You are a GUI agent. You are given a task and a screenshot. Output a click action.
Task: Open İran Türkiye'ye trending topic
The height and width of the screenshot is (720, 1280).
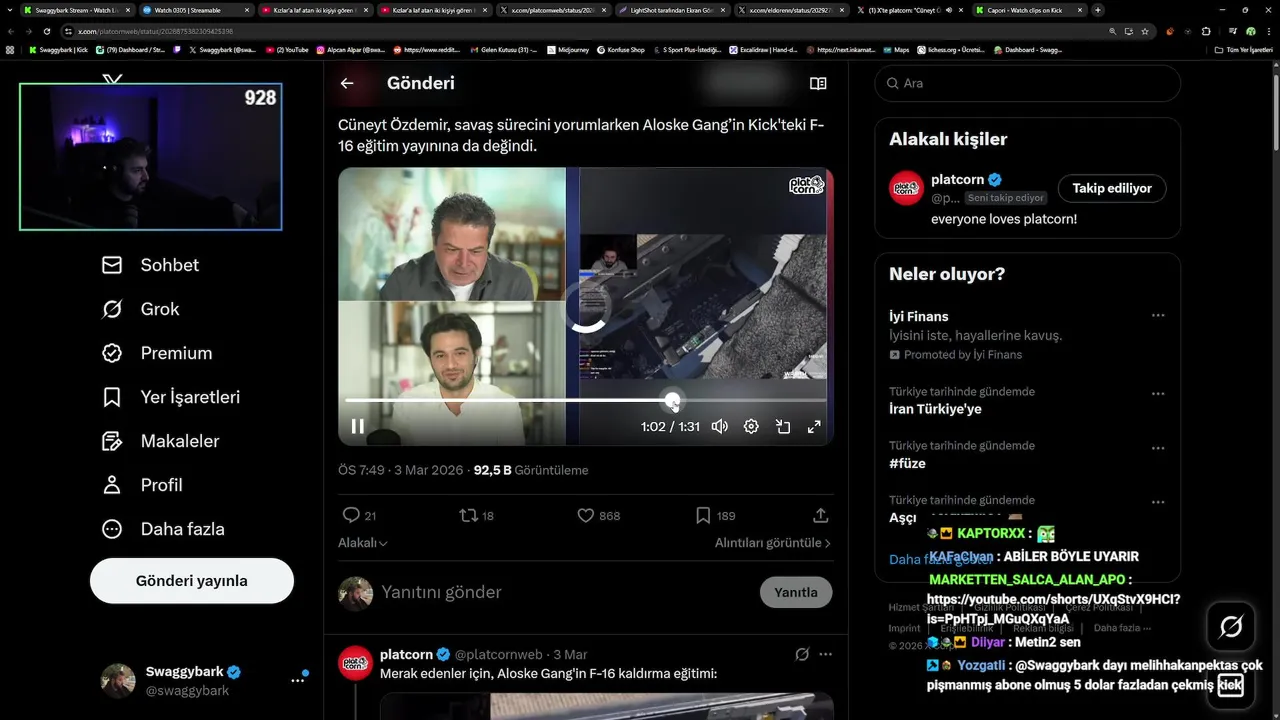click(x=935, y=409)
